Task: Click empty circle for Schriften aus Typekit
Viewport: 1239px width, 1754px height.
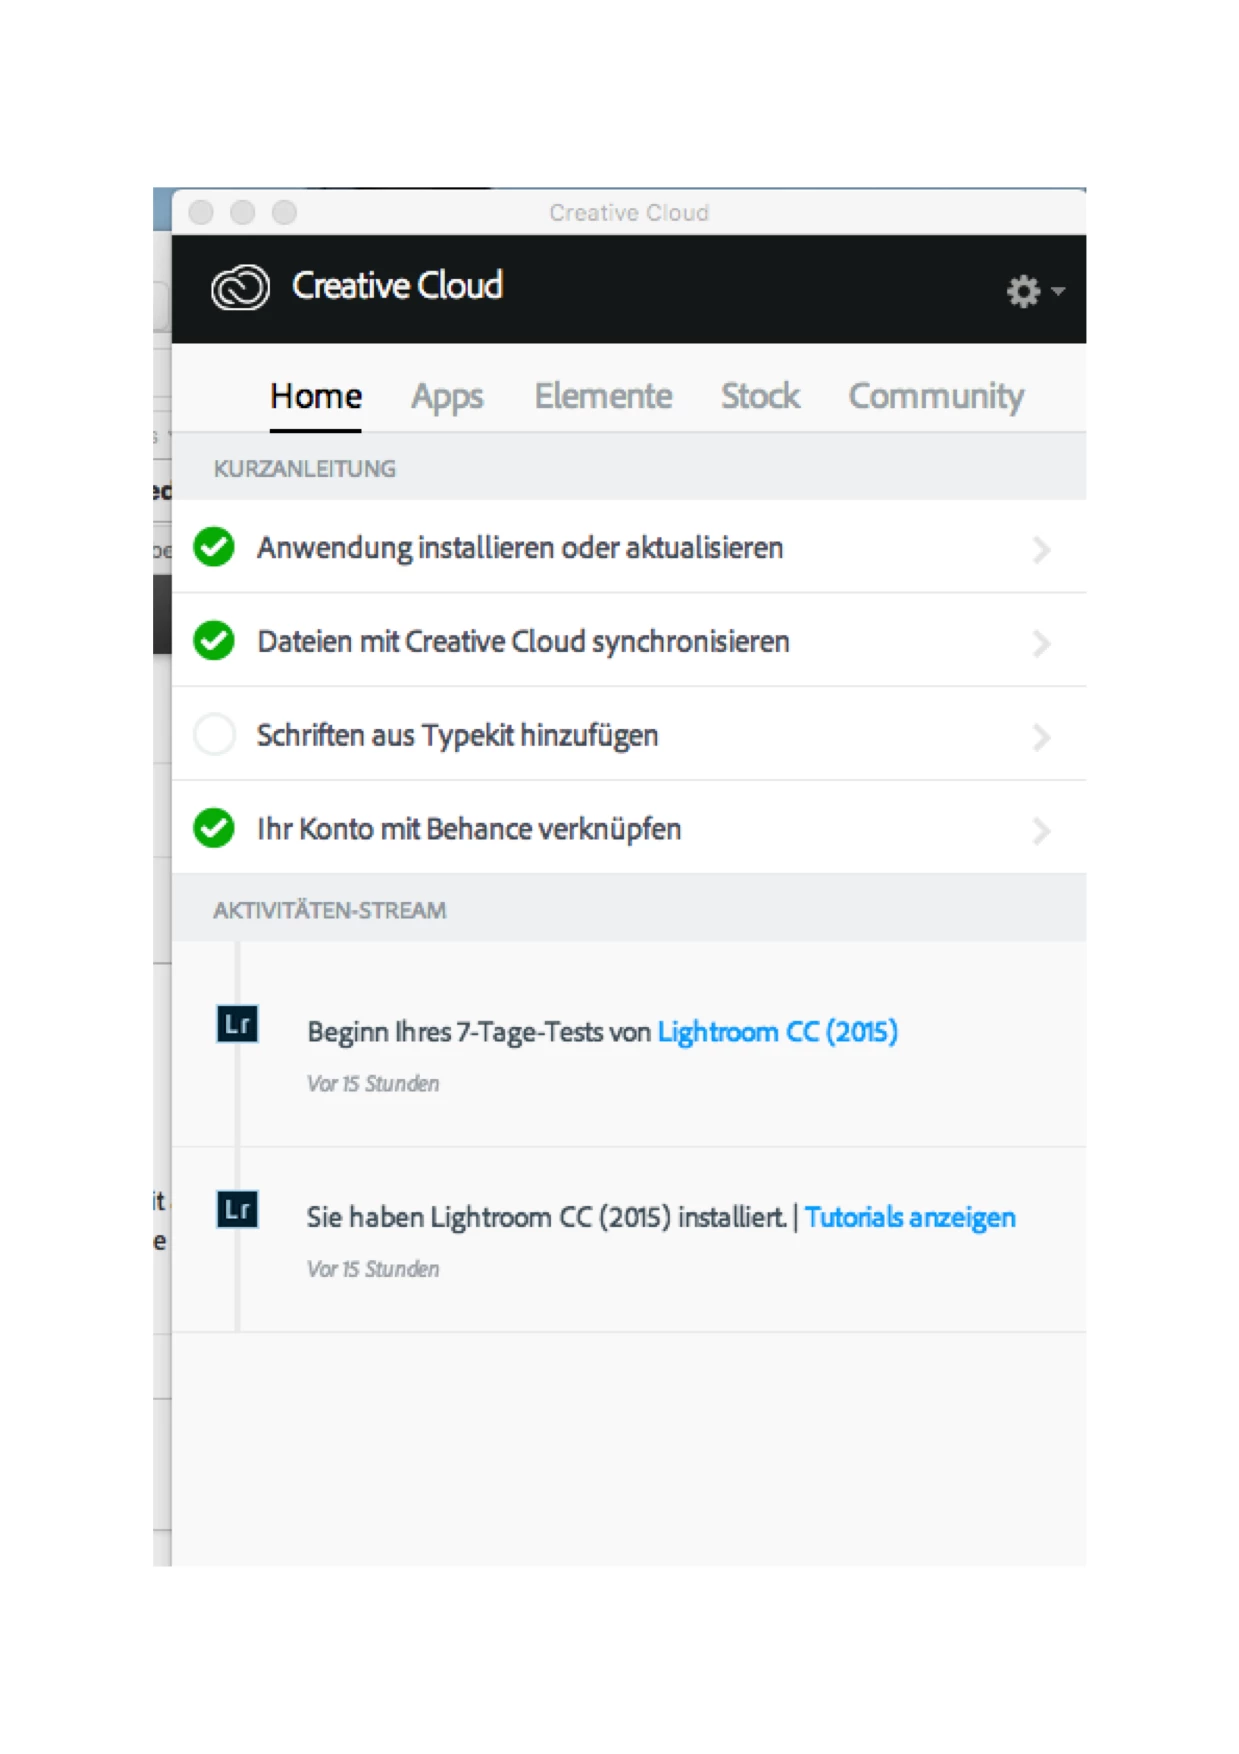Action: [x=214, y=735]
